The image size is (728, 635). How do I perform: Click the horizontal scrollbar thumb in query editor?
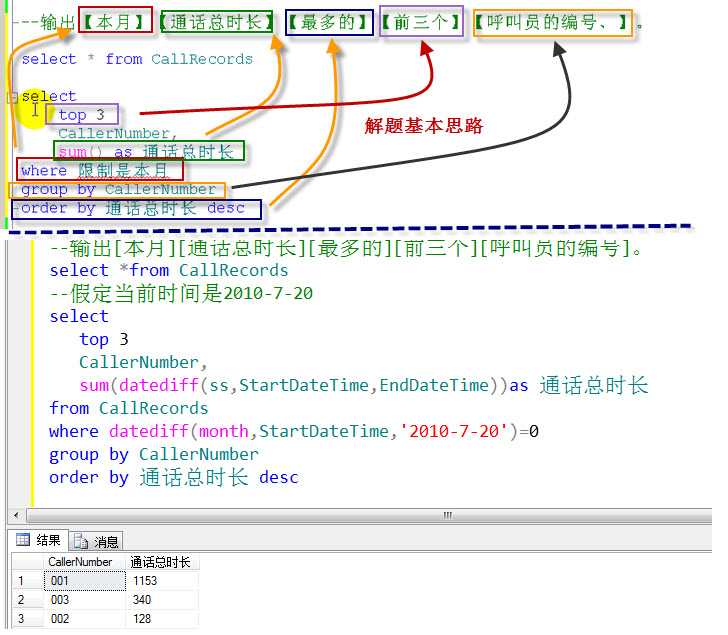click(x=369, y=515)
